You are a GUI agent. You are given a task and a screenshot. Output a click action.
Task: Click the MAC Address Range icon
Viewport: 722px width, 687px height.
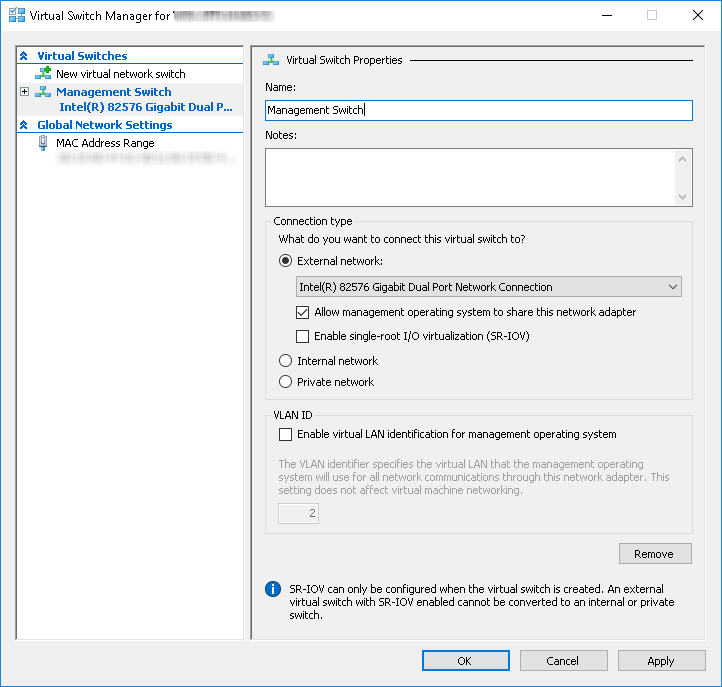43,143
